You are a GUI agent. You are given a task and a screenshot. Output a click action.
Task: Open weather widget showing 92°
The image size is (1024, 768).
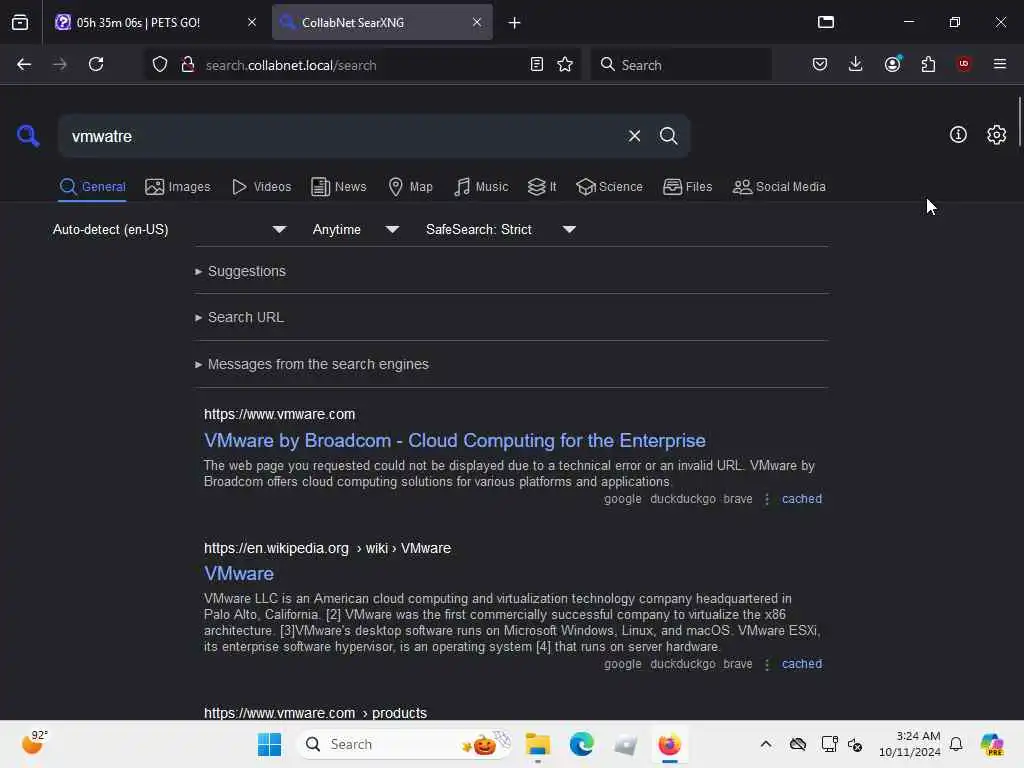click(x=34, y=743)
